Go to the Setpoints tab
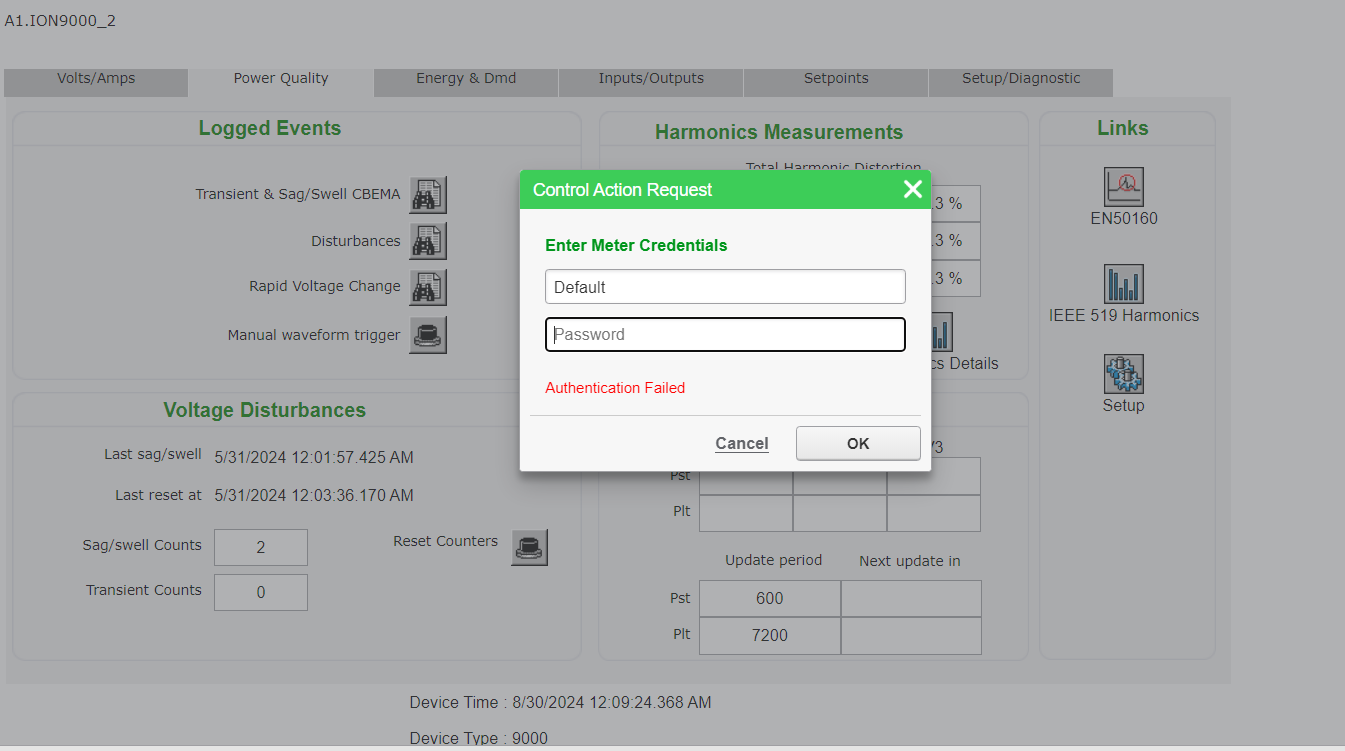 click(836, 79)
